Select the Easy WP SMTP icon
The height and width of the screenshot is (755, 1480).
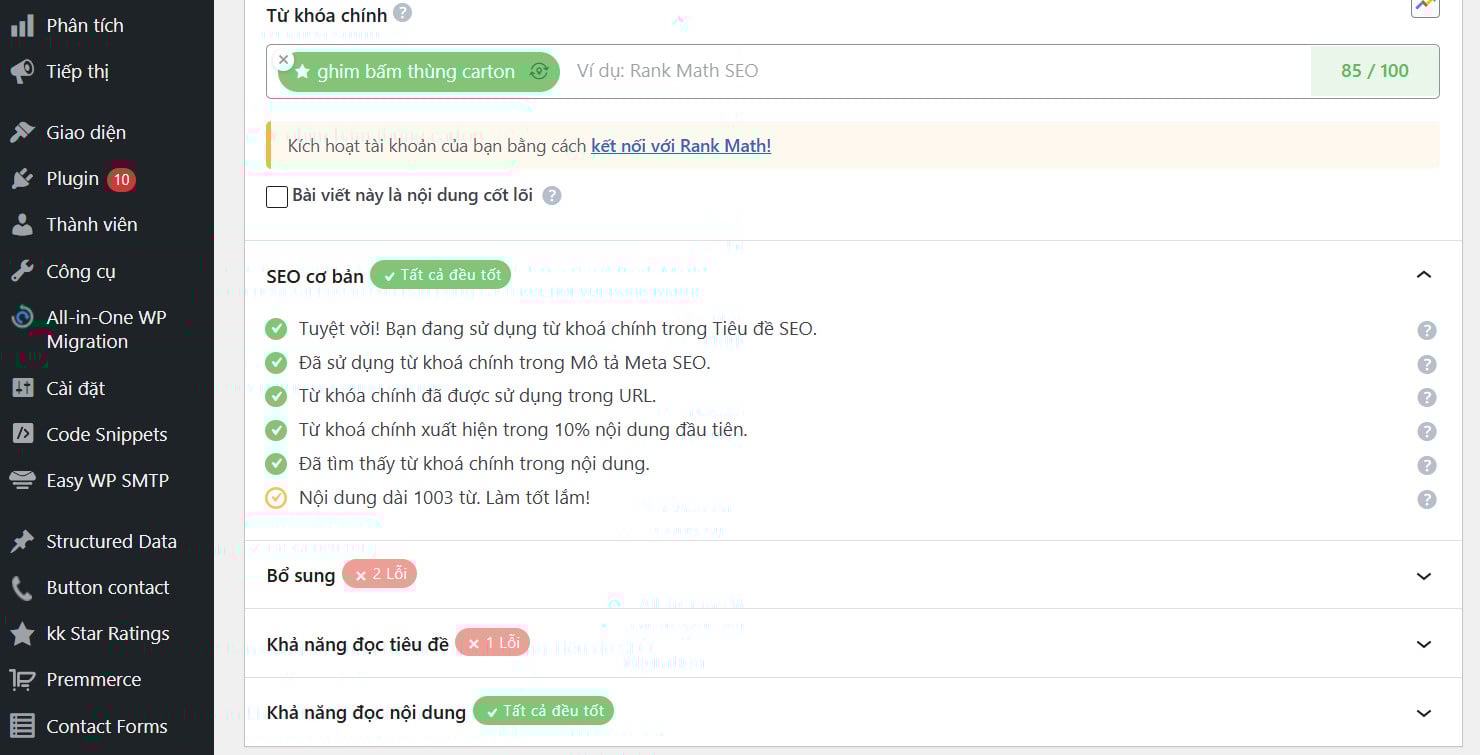click(x=22, y=480)
